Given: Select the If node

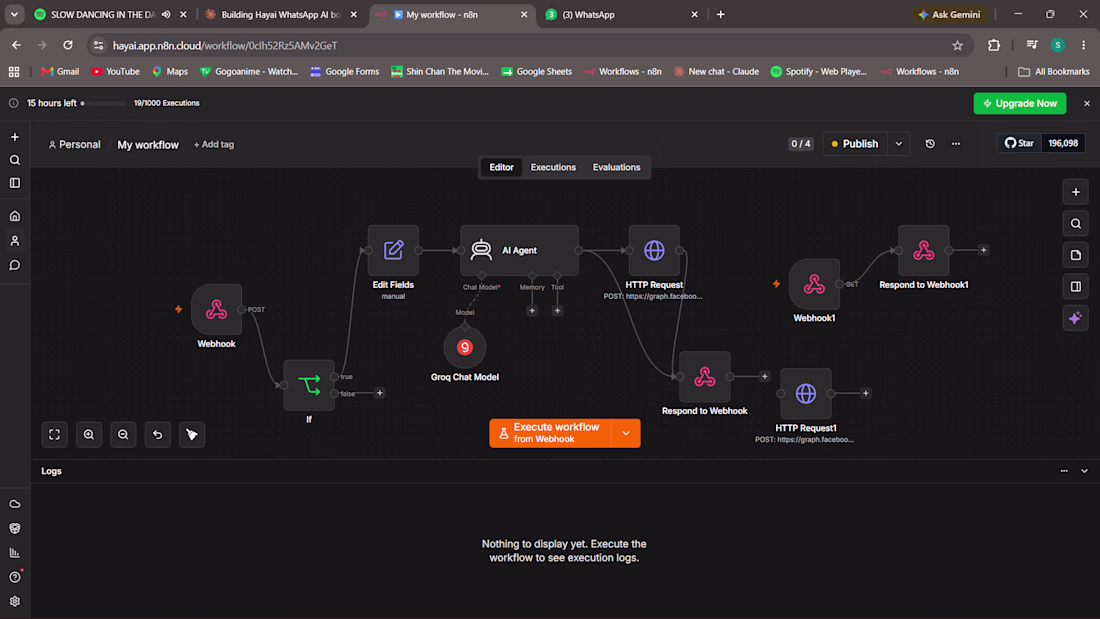Looking at the screenshot, I should point(309,385).
